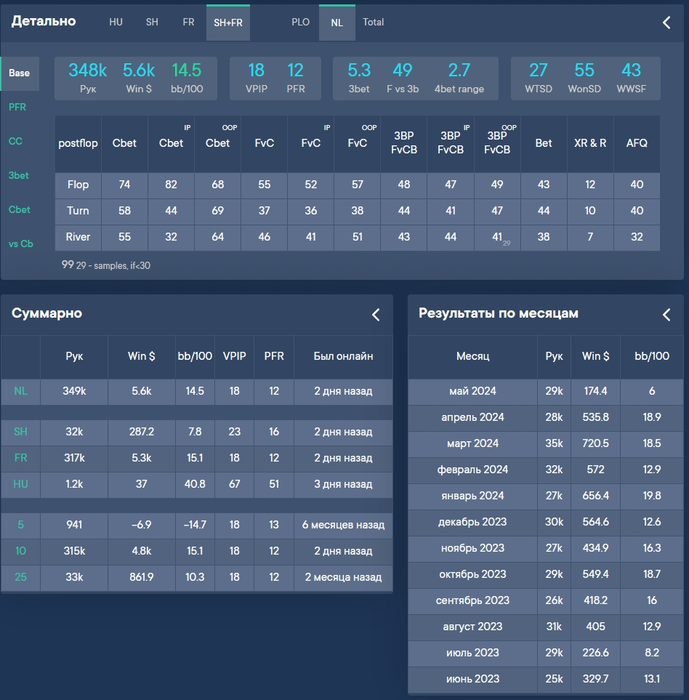689x700 pixels.
Task: Click the 348k Рук stat
Action: 88,78
